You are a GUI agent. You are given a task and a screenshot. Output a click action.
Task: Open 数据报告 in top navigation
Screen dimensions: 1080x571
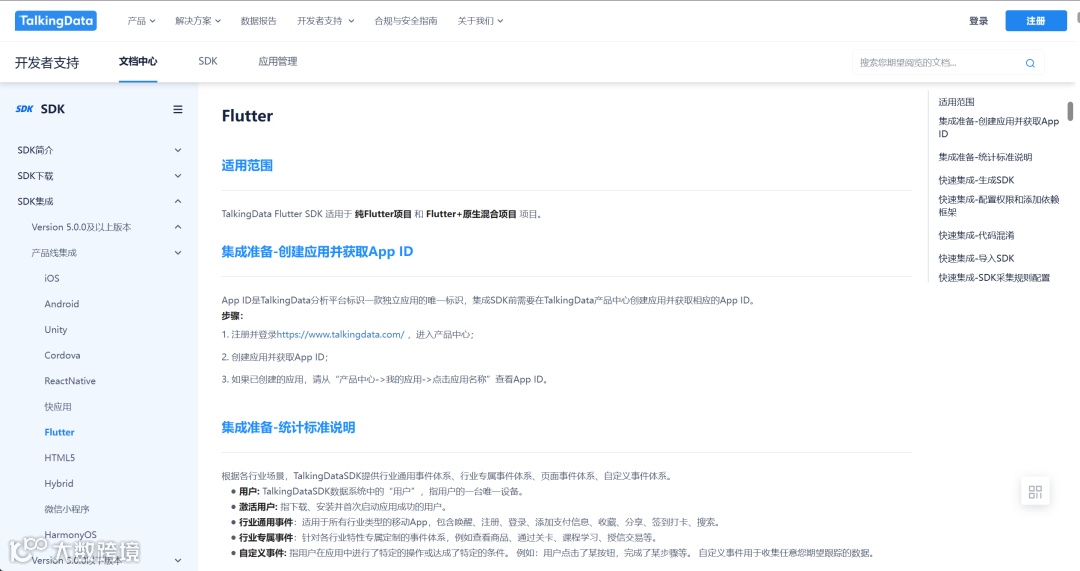coord(258,21)
